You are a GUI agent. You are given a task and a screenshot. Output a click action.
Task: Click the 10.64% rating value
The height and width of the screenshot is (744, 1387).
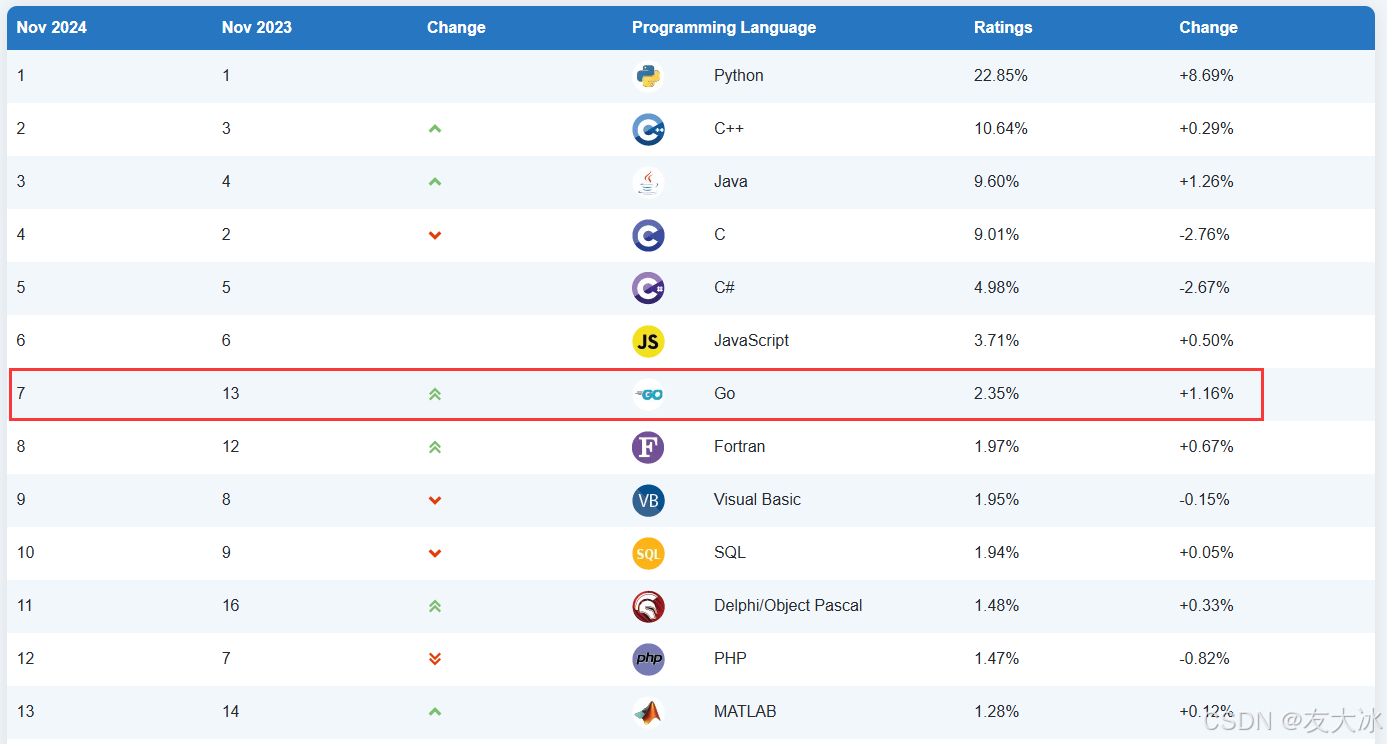click(1001, 129)
